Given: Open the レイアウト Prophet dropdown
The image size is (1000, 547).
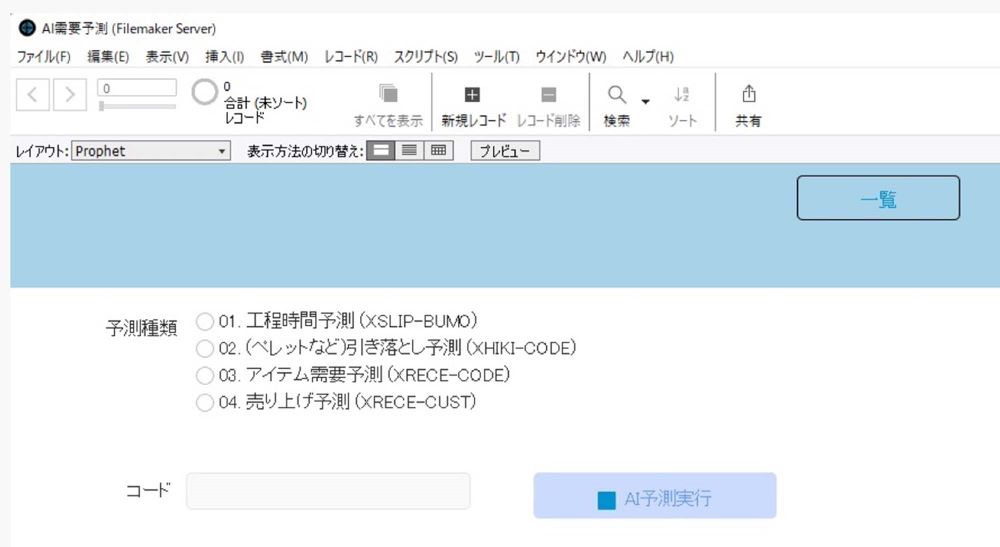Looking at the screenshot, I should click(151, 151).
